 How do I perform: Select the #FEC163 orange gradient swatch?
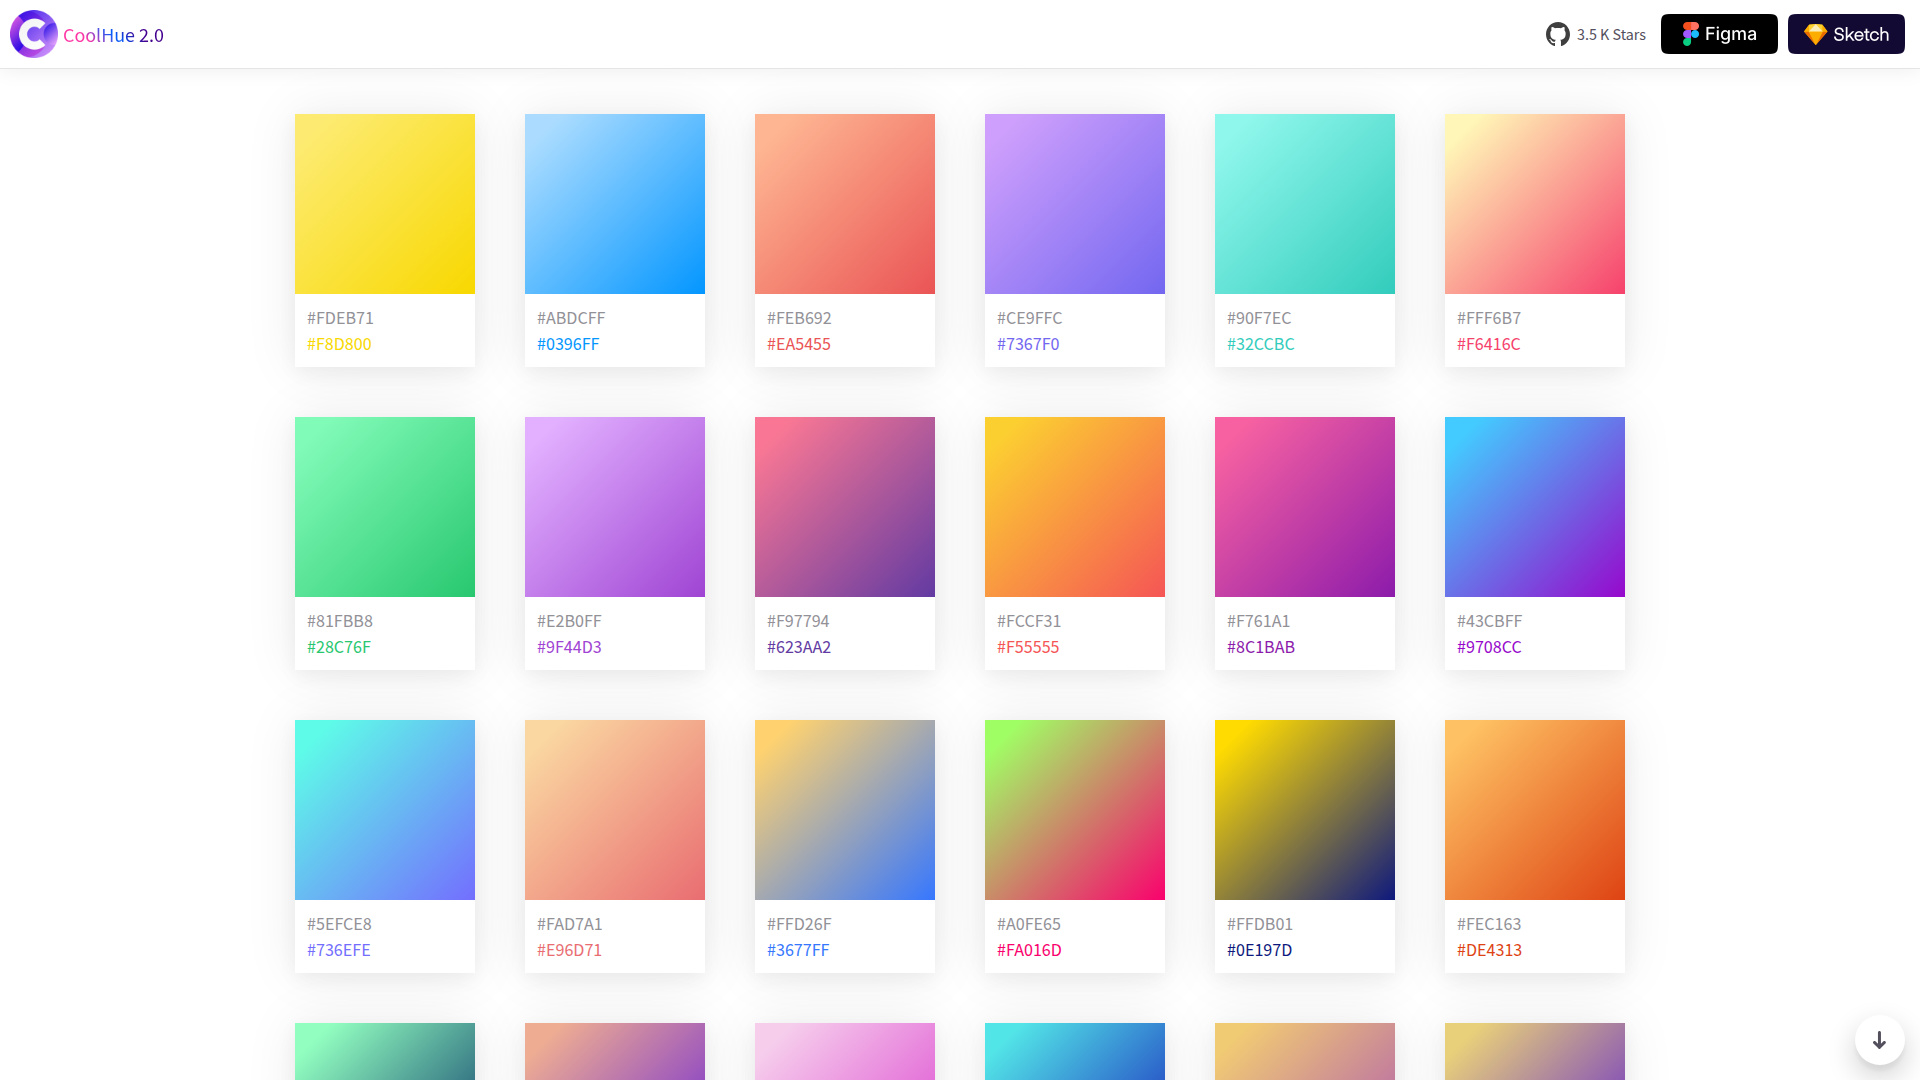[1535, 810]
